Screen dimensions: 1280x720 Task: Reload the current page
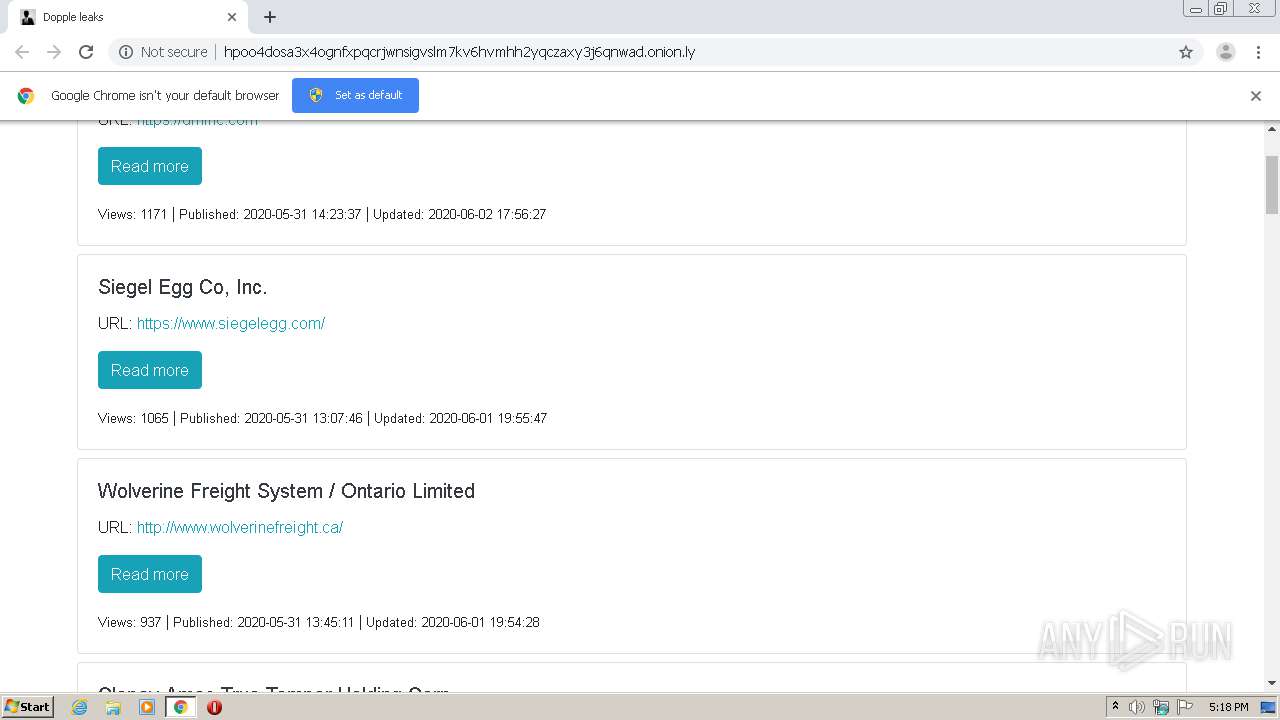86,52
